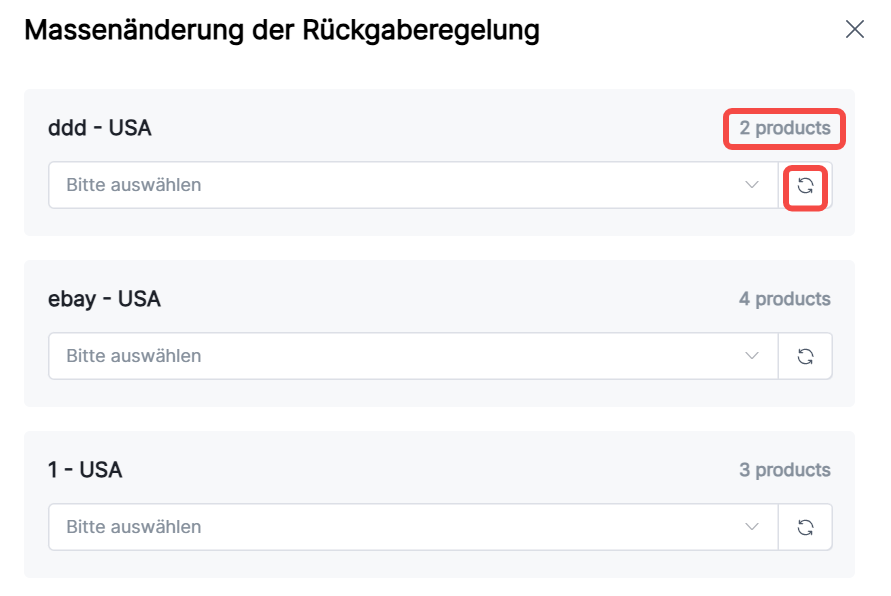Image resolution: width=891 pixels, height=596 pixels.
Task: Click the '4 products' count label
Action: click(784, 299)
